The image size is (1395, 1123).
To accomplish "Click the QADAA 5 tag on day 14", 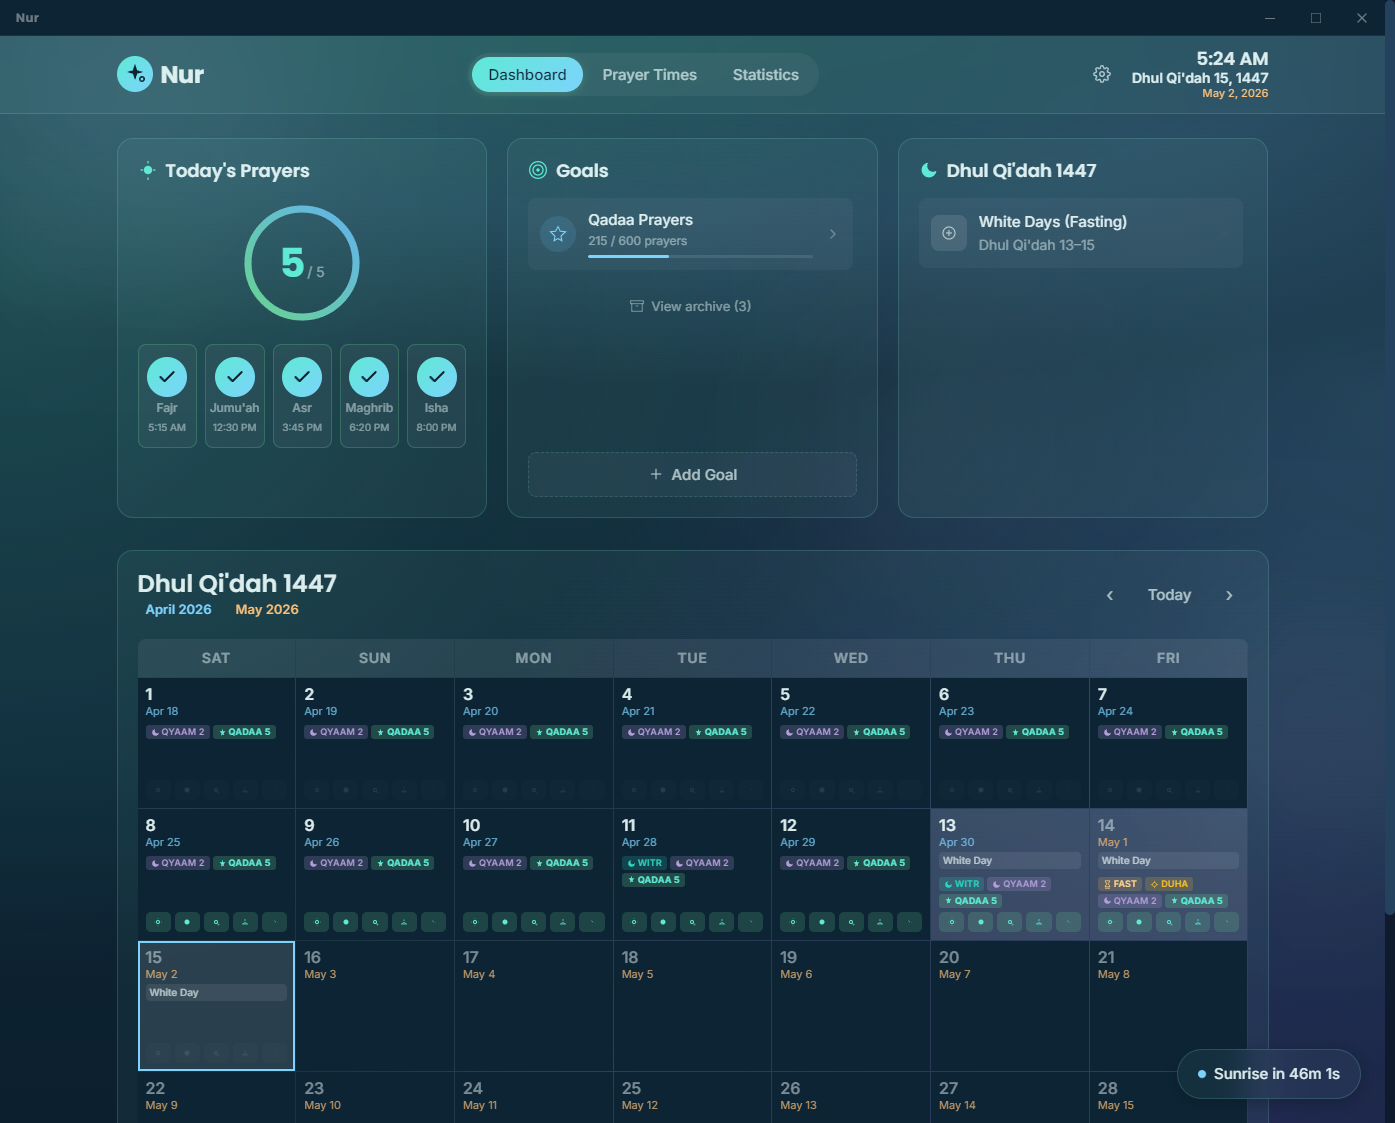I will tap(1197, 901).
